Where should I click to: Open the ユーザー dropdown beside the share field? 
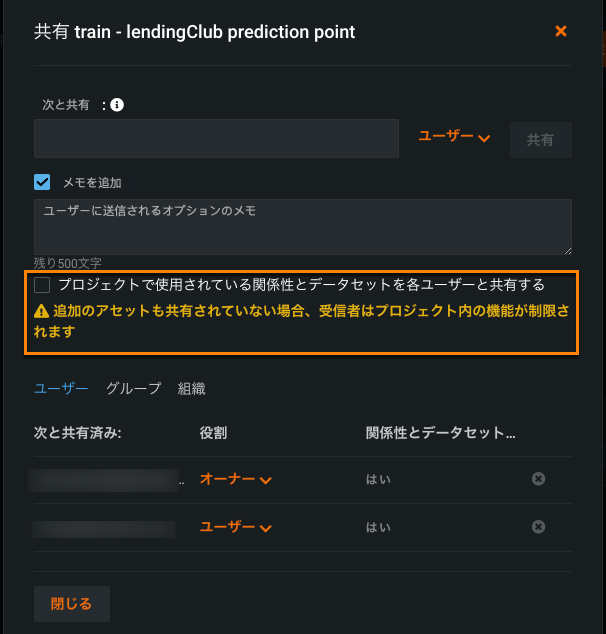pos(454,137)
